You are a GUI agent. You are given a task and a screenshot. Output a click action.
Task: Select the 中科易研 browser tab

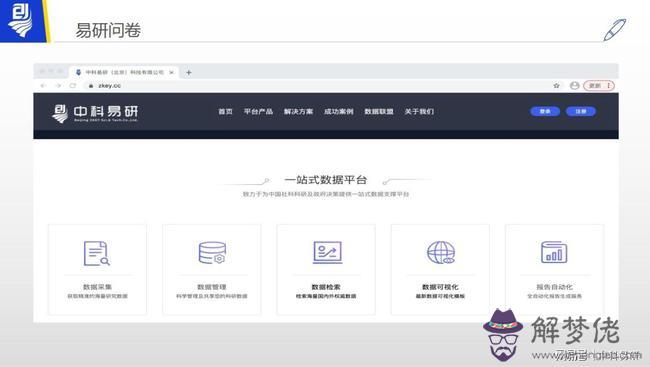click(124, 72)
